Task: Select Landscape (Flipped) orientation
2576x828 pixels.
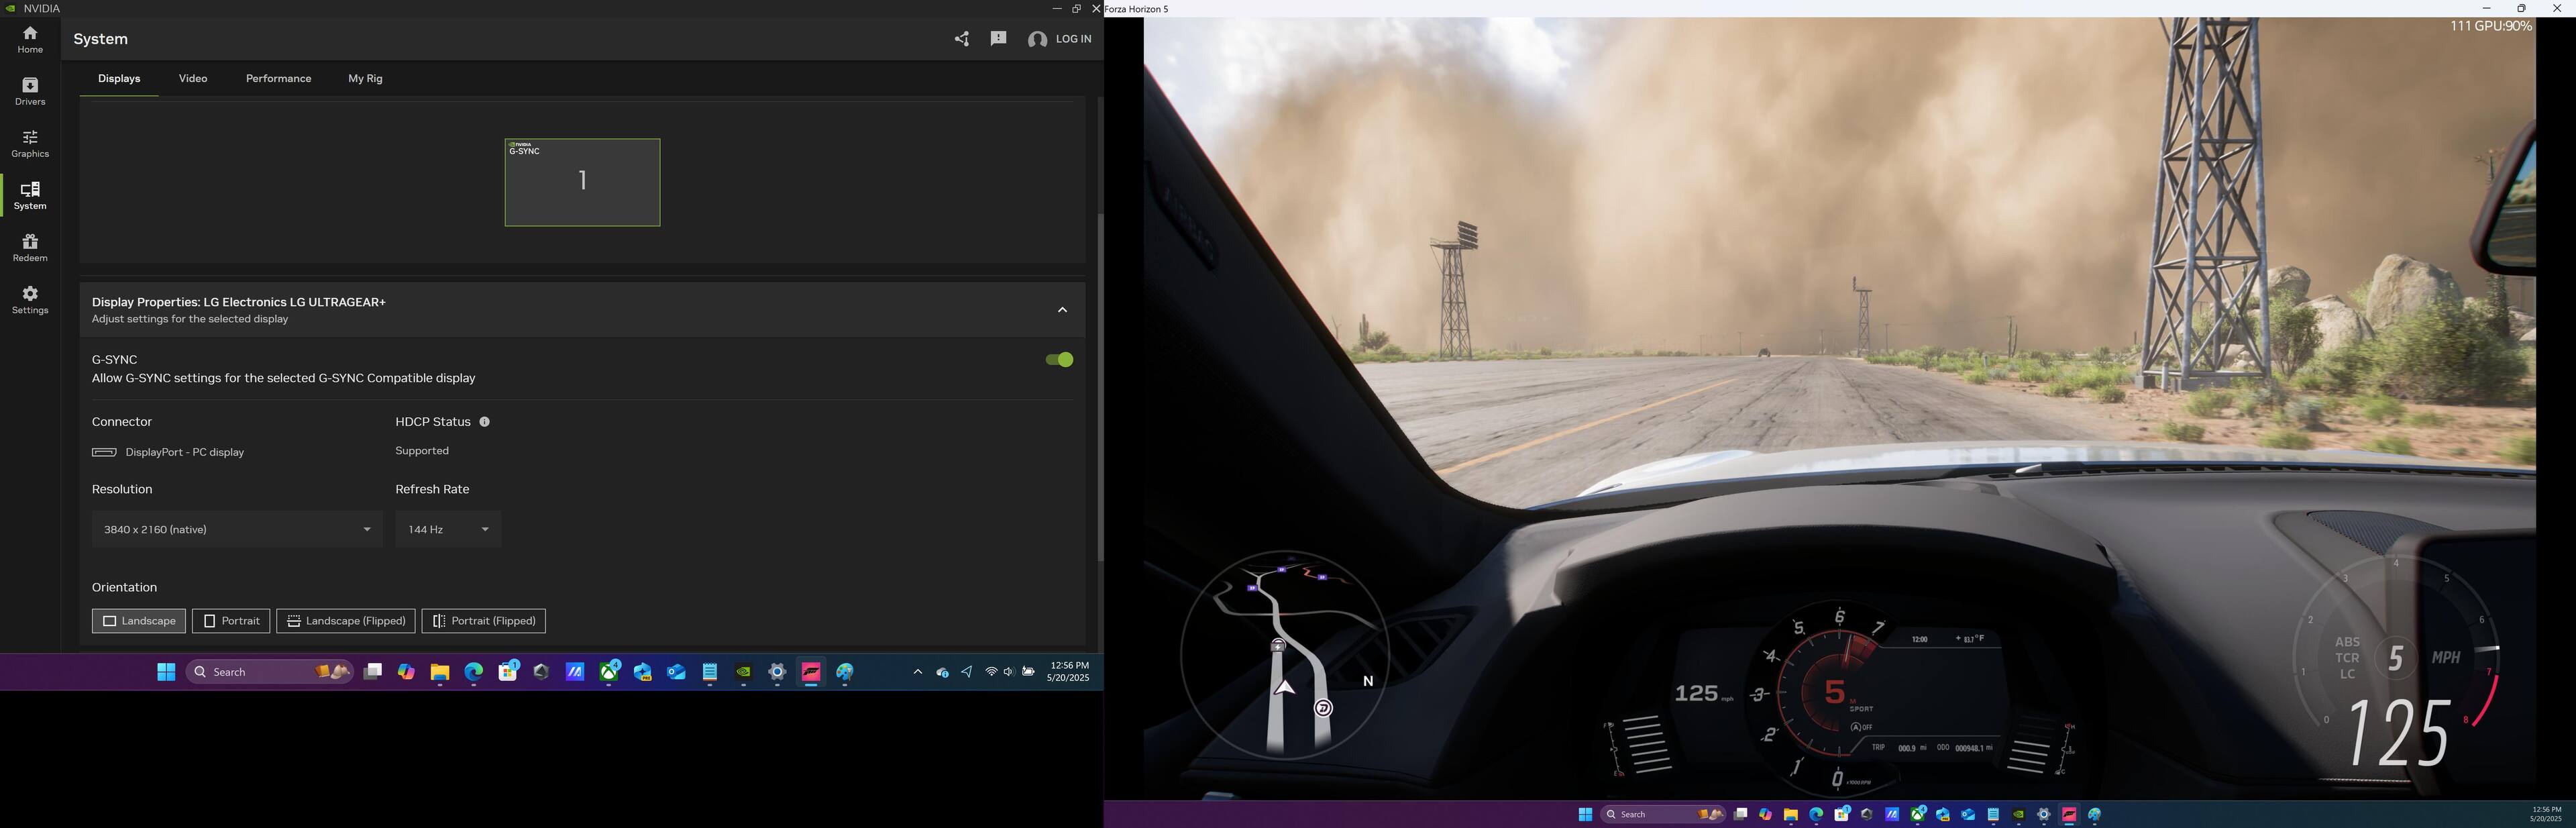Action: click(x=346, y=621)
